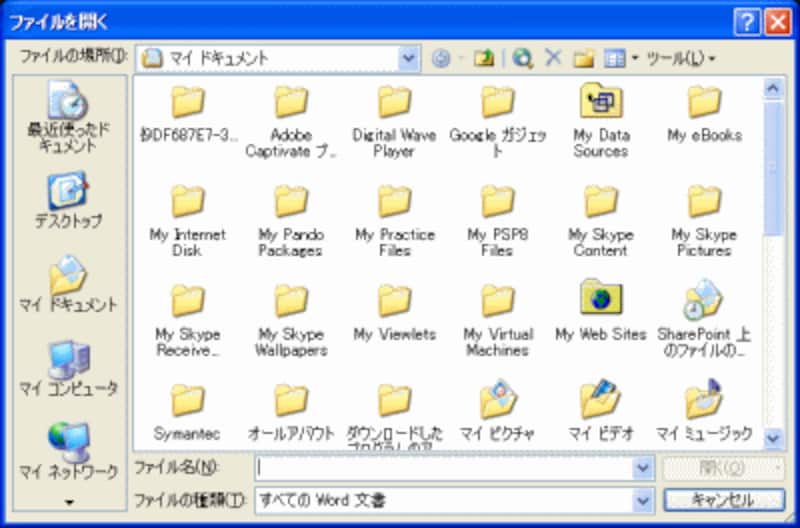Select the My eBooks folder
The image size is (800, 528).
pos(704,114)
